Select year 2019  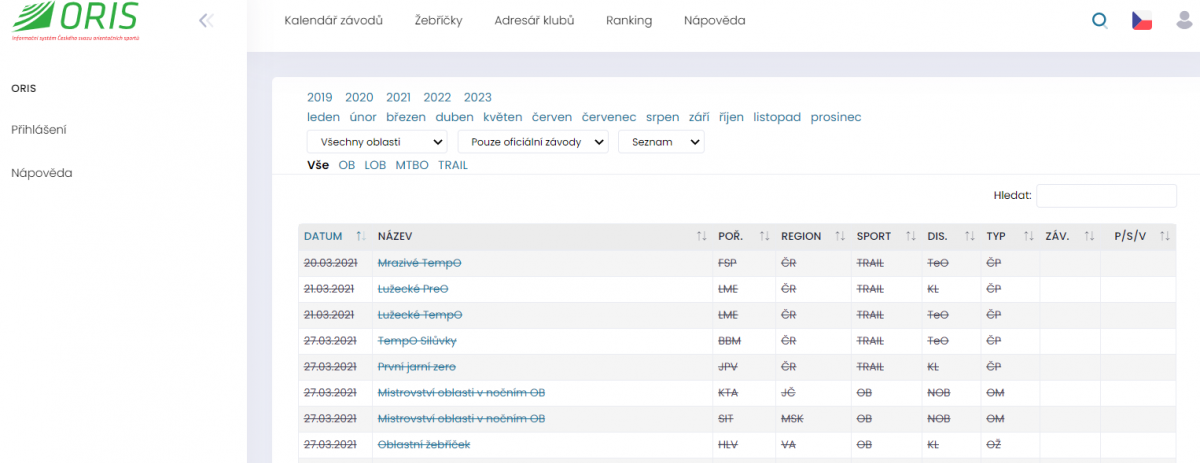click(320, 97)
